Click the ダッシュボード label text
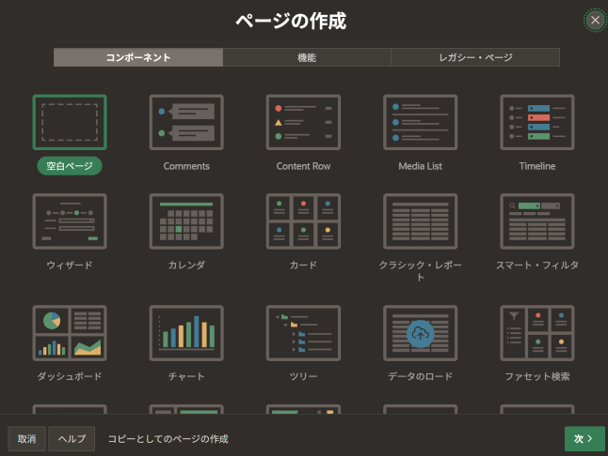Image resolution: width=608 pixels, height=456 pixels. tap(69, 376)
